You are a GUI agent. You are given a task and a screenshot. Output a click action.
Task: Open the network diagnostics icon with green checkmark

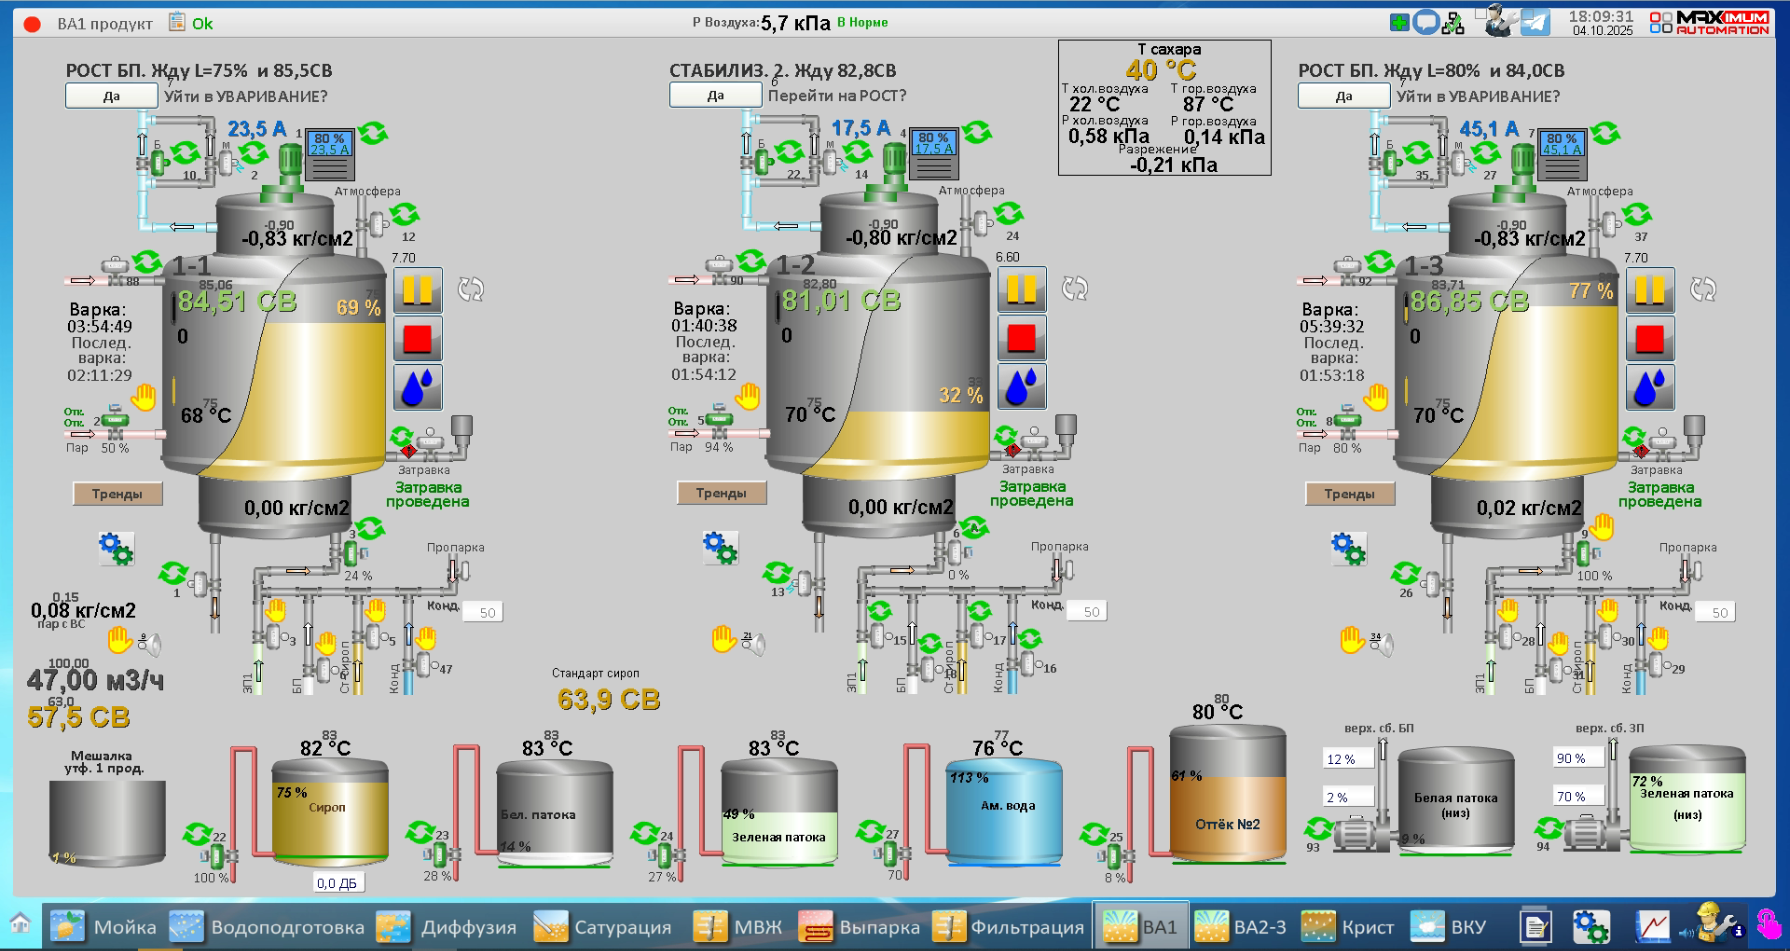pyautogui.click(x=1453, y=22)
